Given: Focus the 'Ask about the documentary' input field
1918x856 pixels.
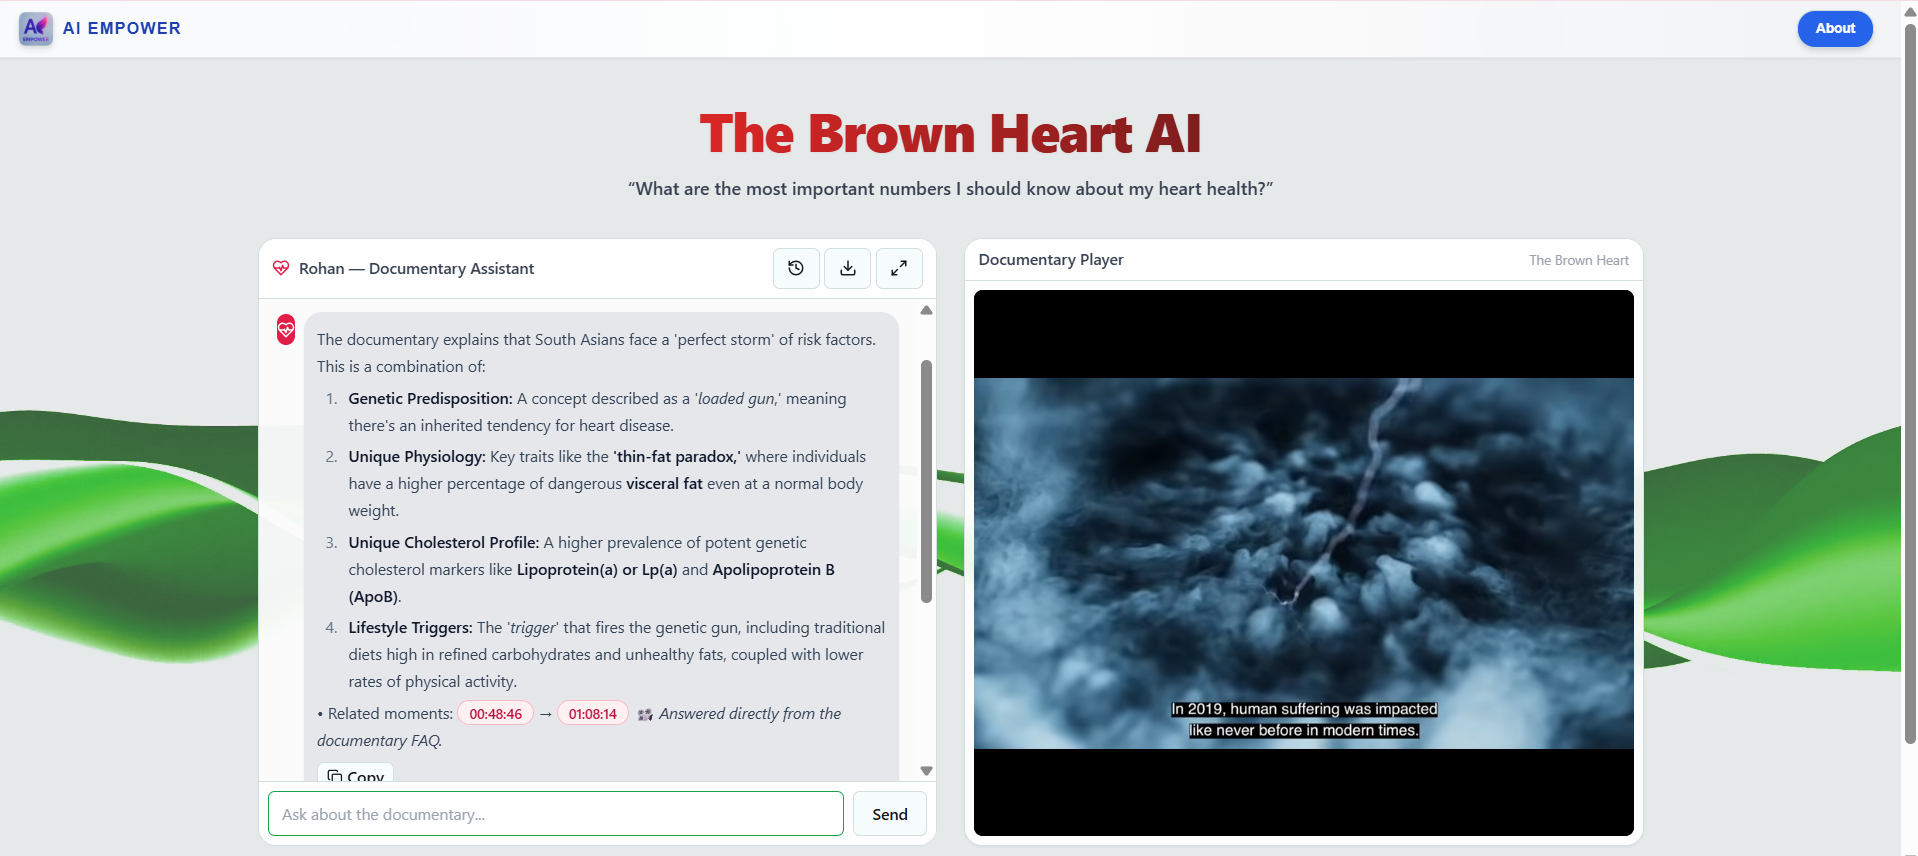Looking at the screenshot, I should [556, 814].
